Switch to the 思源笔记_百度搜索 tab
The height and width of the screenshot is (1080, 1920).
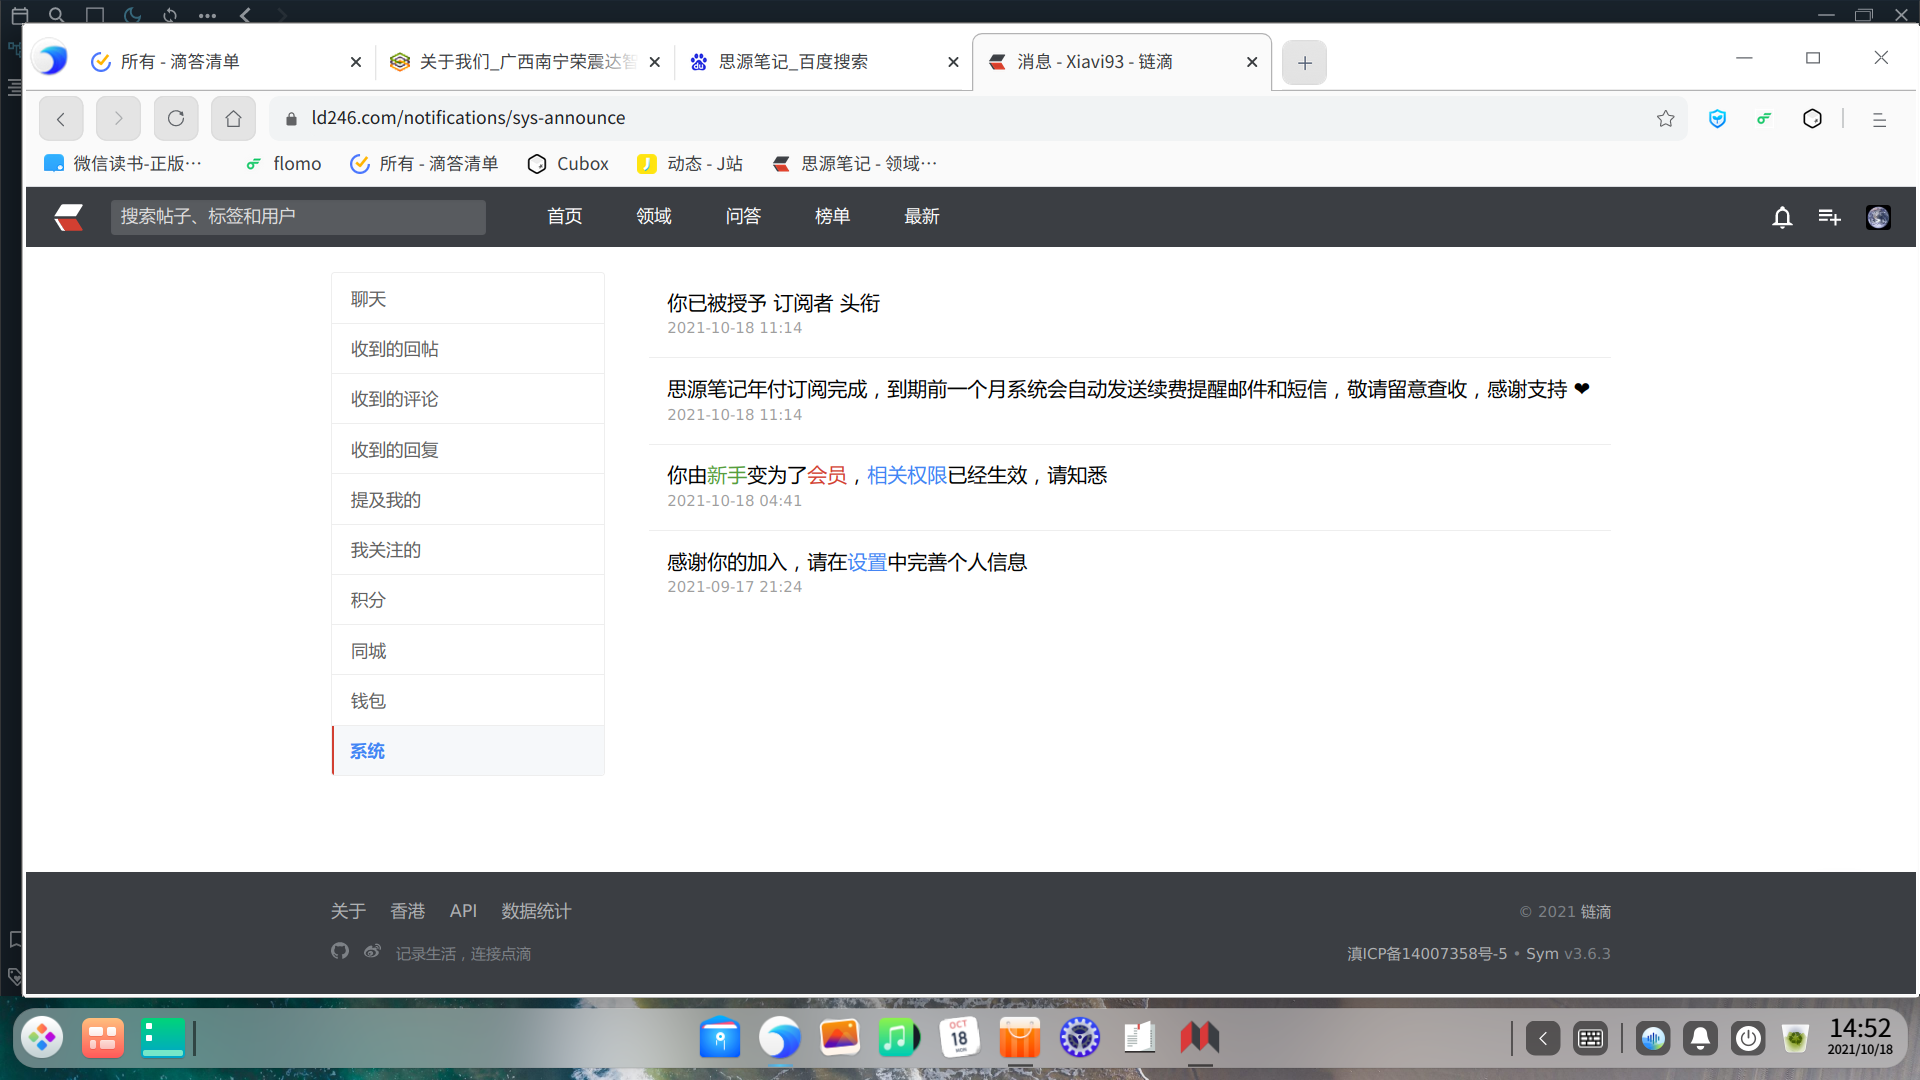point(793,62)
